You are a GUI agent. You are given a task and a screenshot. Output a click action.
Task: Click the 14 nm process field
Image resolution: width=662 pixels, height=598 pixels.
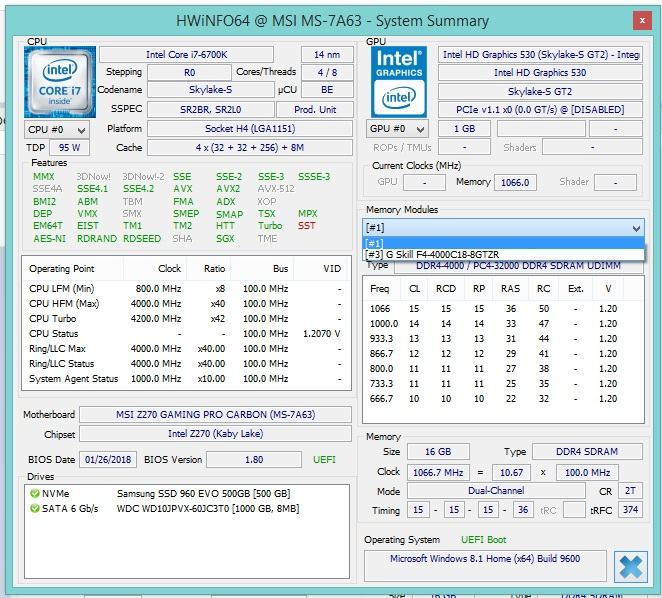coord(327,55)
